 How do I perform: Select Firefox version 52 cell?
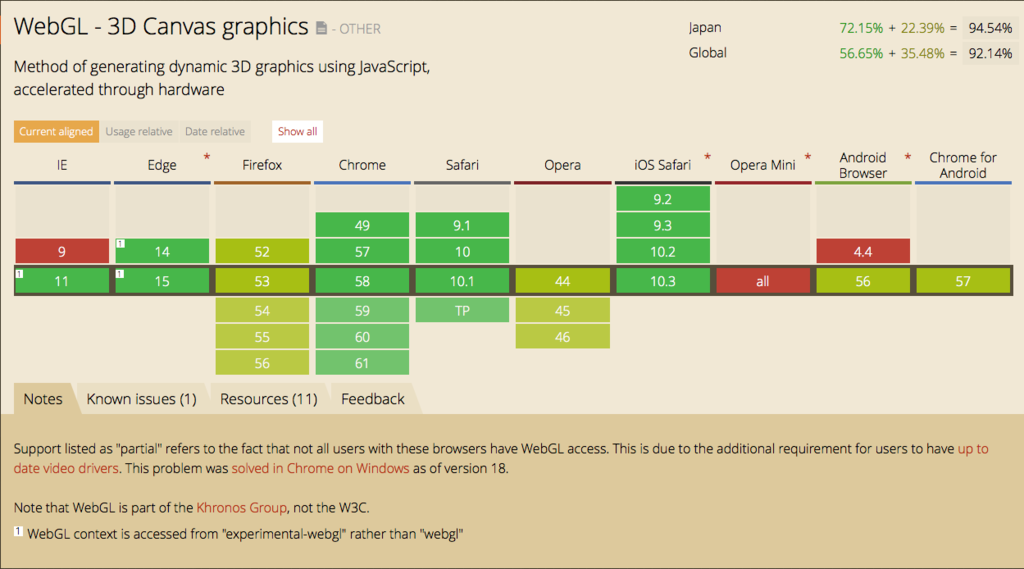[262, 252]
